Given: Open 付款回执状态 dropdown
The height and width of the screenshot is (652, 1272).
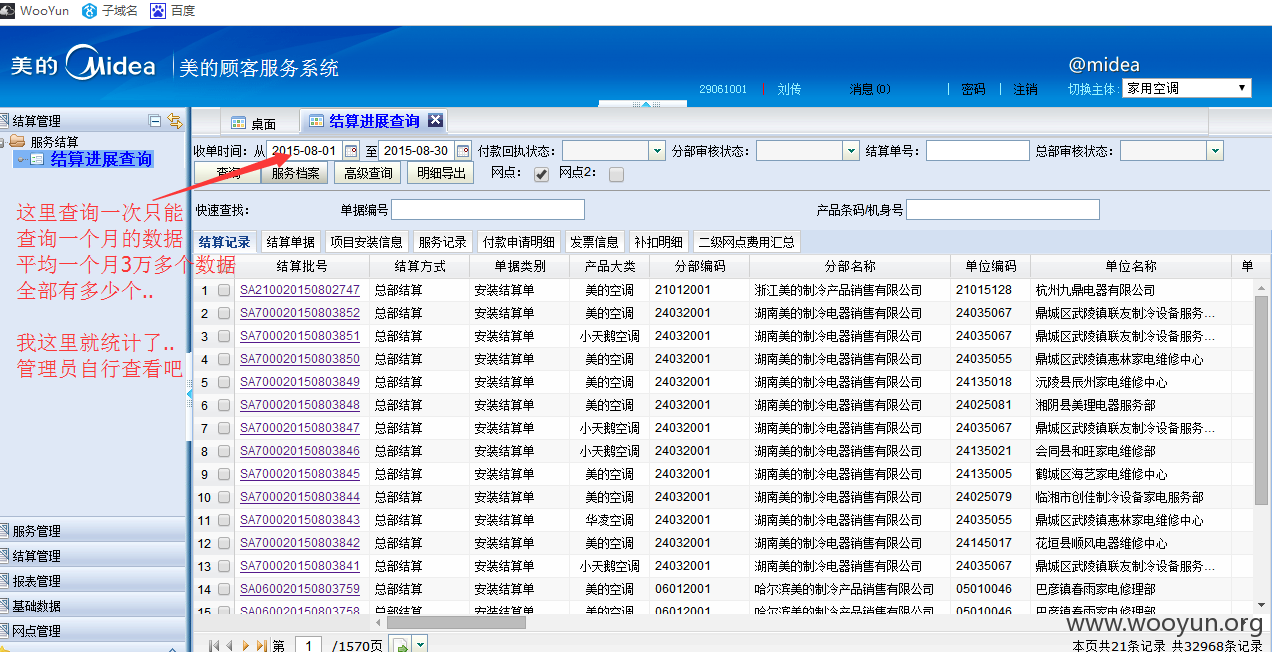Looking at the screenshot, I should click(x=657, y=151).
